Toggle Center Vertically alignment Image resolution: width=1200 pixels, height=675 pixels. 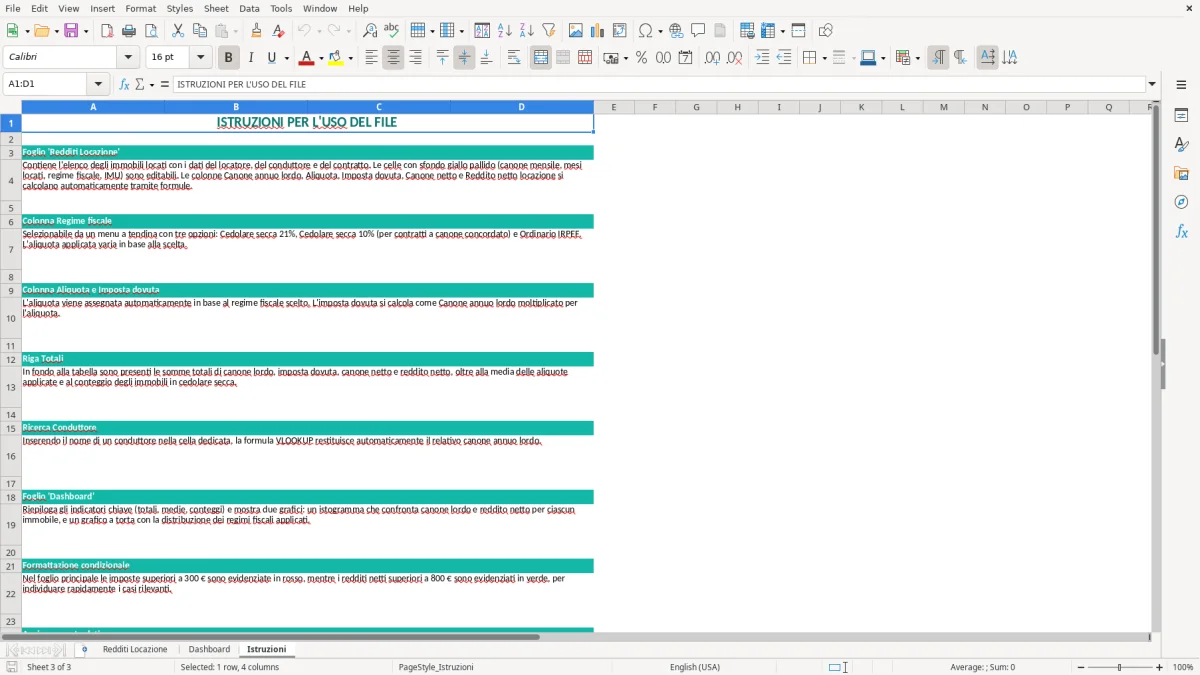click(x=464, y=58)
